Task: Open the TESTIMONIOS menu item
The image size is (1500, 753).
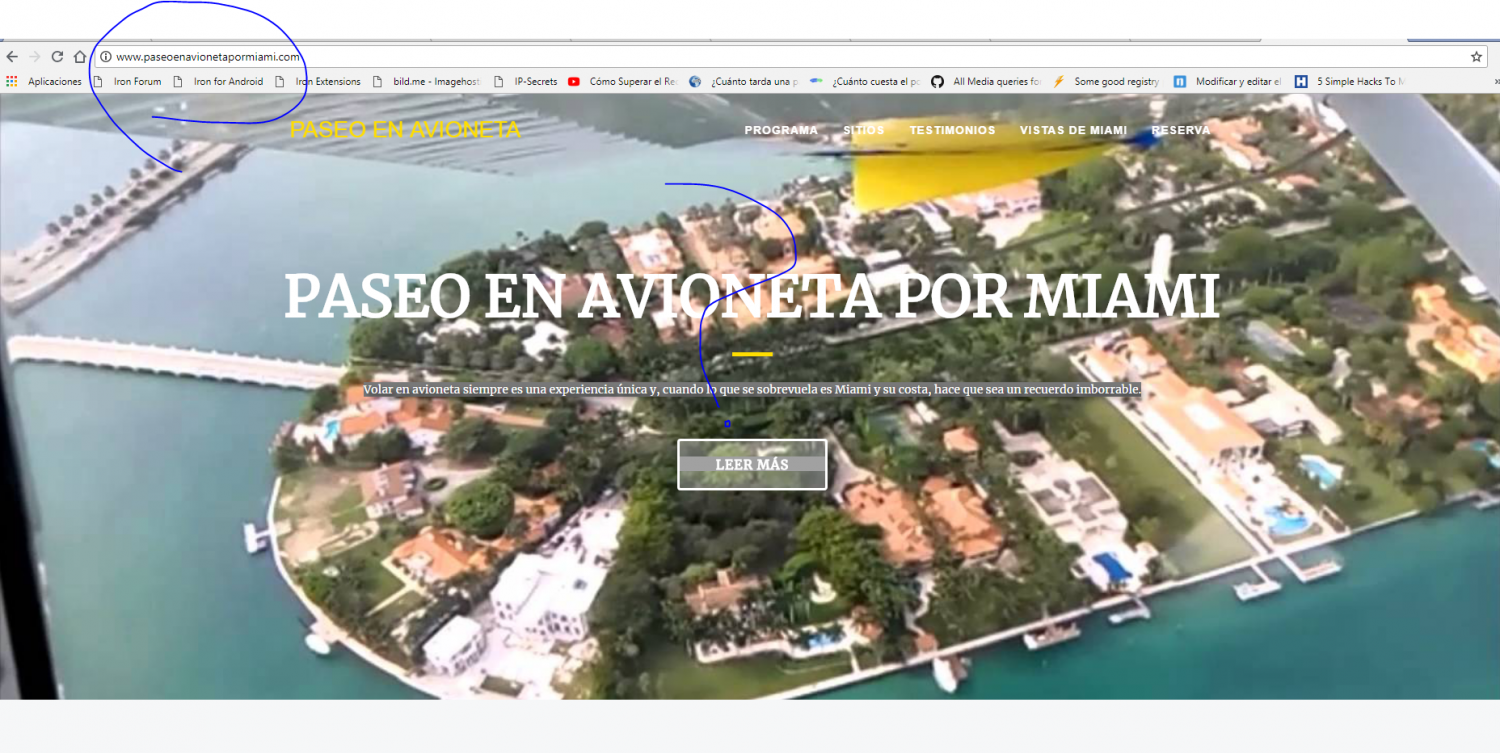Action: (952, 130)
